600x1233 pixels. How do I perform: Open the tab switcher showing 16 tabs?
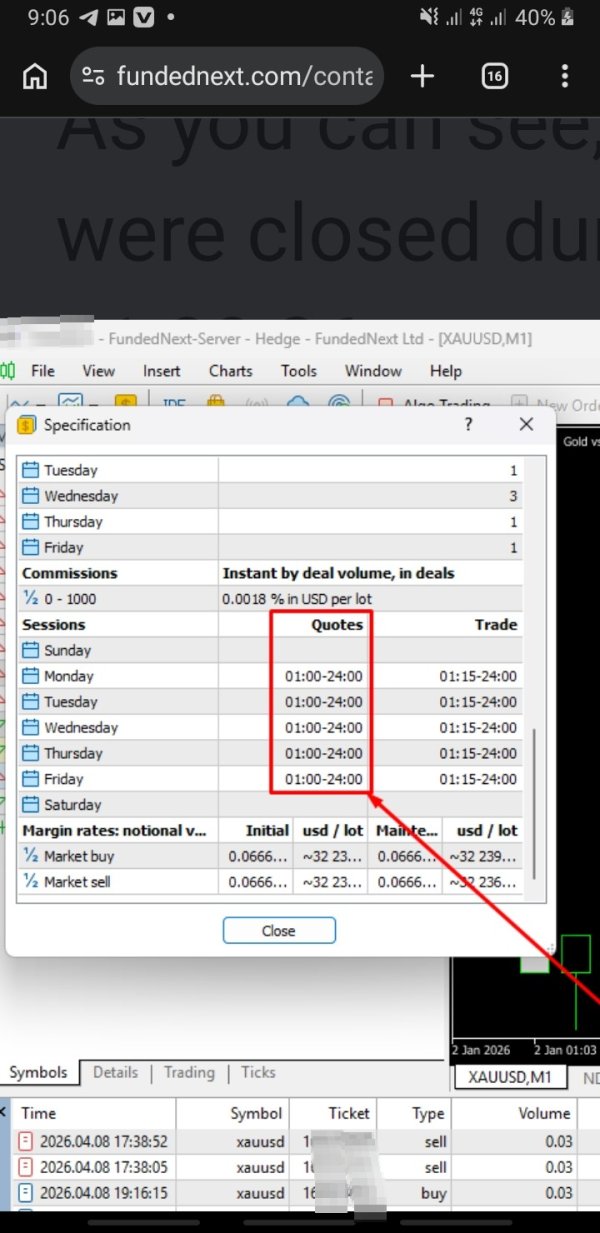click(x=494, y=76)
